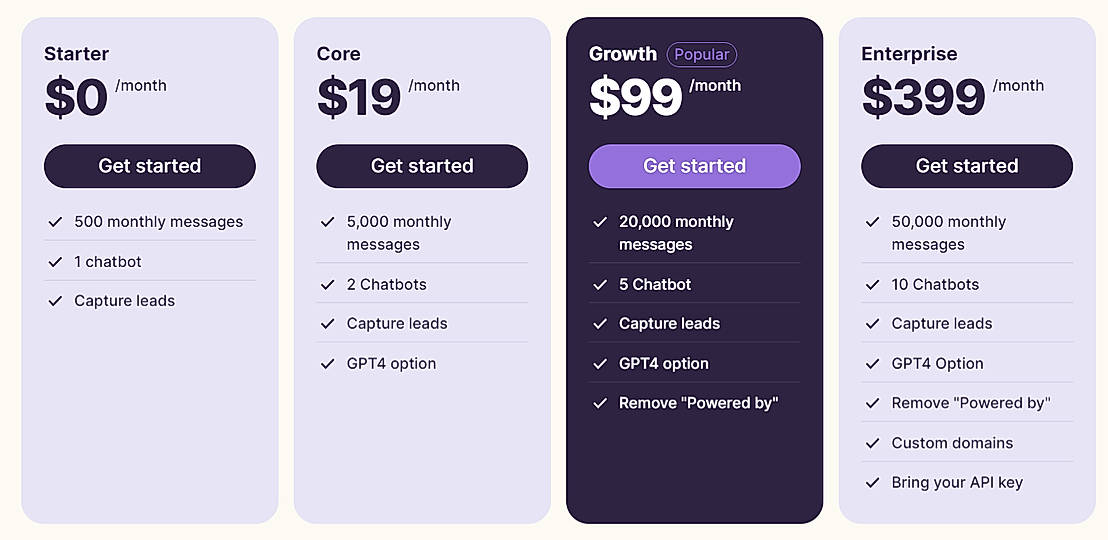Click the 5 Chatbot feature text
The height and width of the screenshot is (540, 1108).
click(x=655, y=285)
